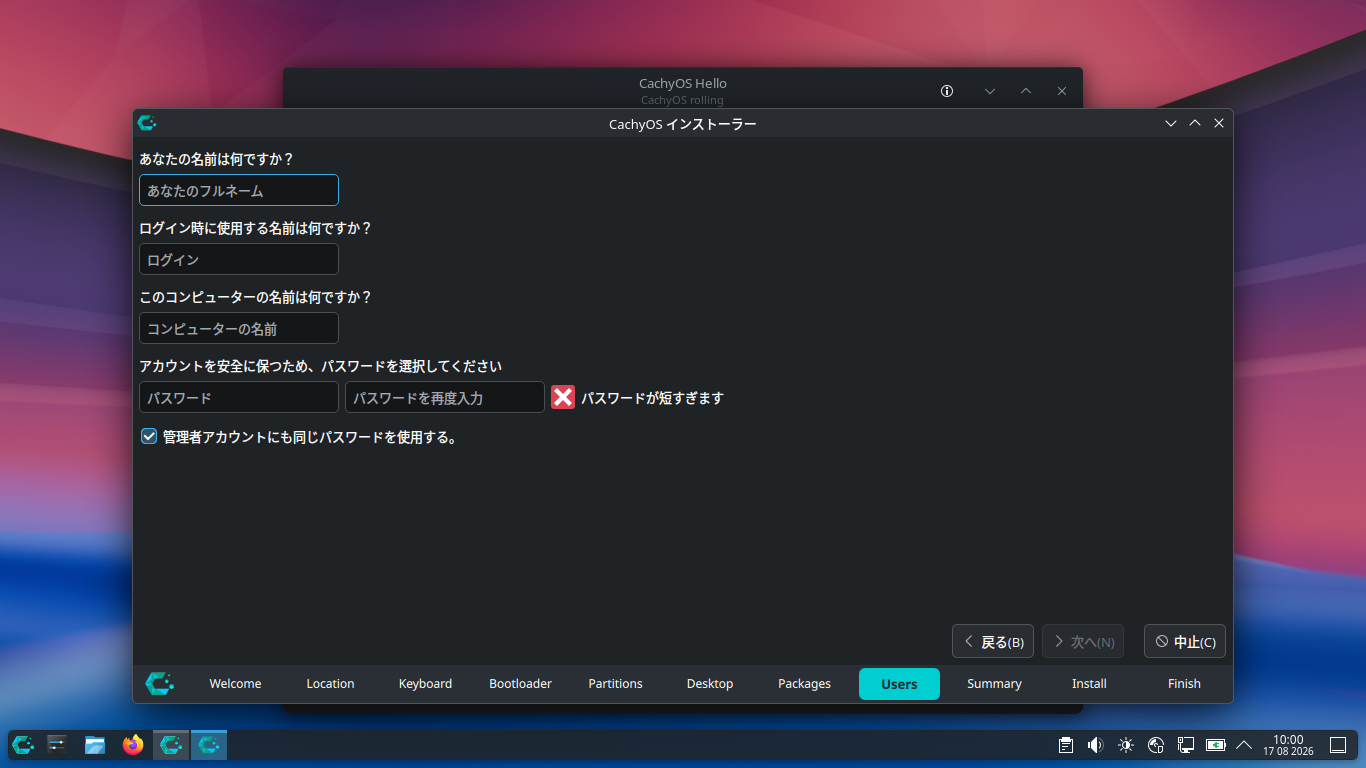The image size is (1366, 768).
Task: Open the About info icon in CachyOS Hello
Action: point(947,91)
